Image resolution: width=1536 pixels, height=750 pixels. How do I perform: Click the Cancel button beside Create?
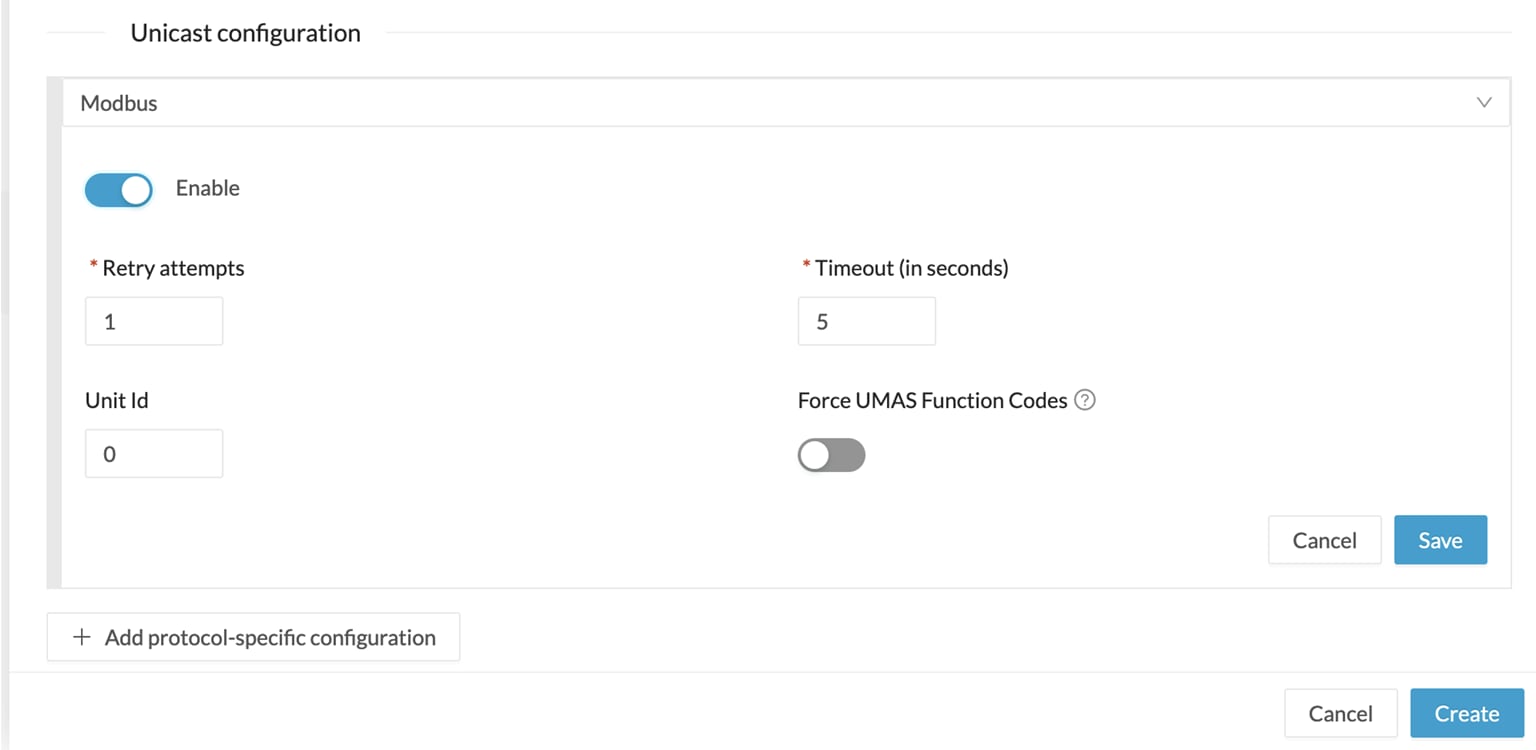pyautogui.click(x=1340, y=713)
